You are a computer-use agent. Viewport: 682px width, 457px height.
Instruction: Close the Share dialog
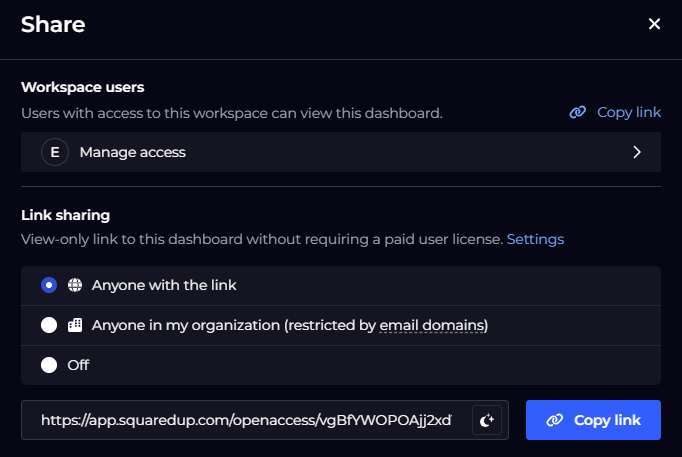654,24
